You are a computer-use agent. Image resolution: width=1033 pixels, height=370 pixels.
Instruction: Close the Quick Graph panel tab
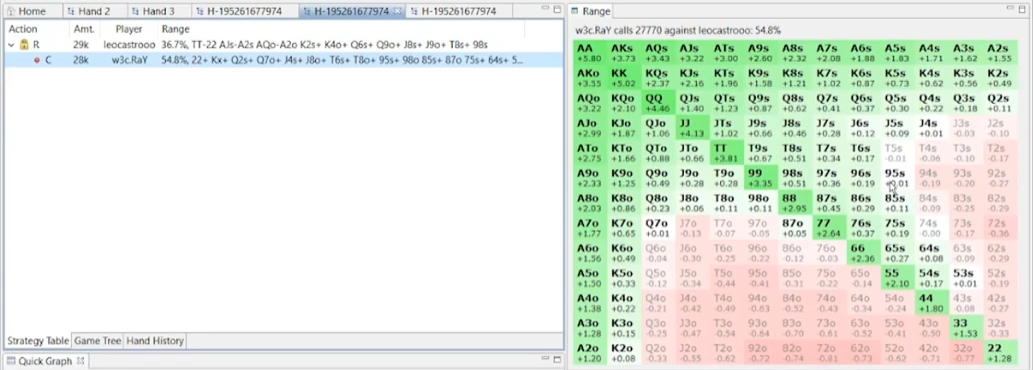(x=81, y=361)
